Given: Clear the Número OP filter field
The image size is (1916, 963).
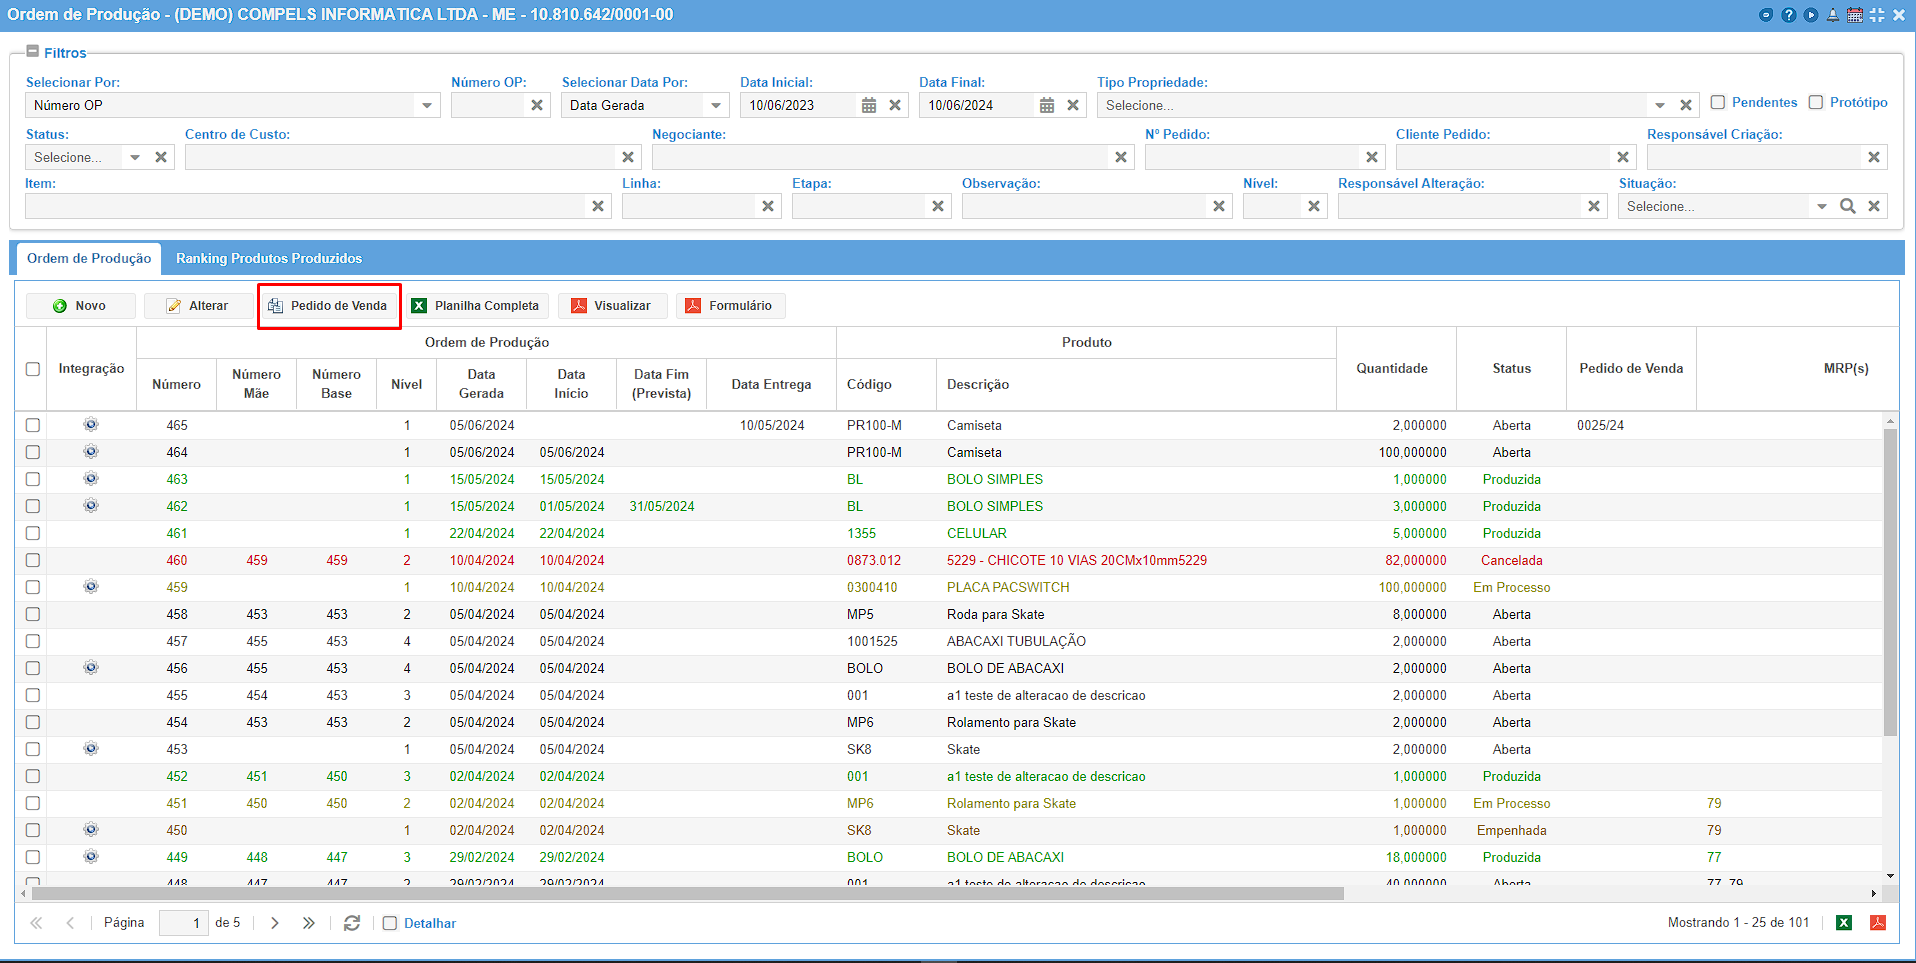Looking at the screenshot, I should coord(537,105).
